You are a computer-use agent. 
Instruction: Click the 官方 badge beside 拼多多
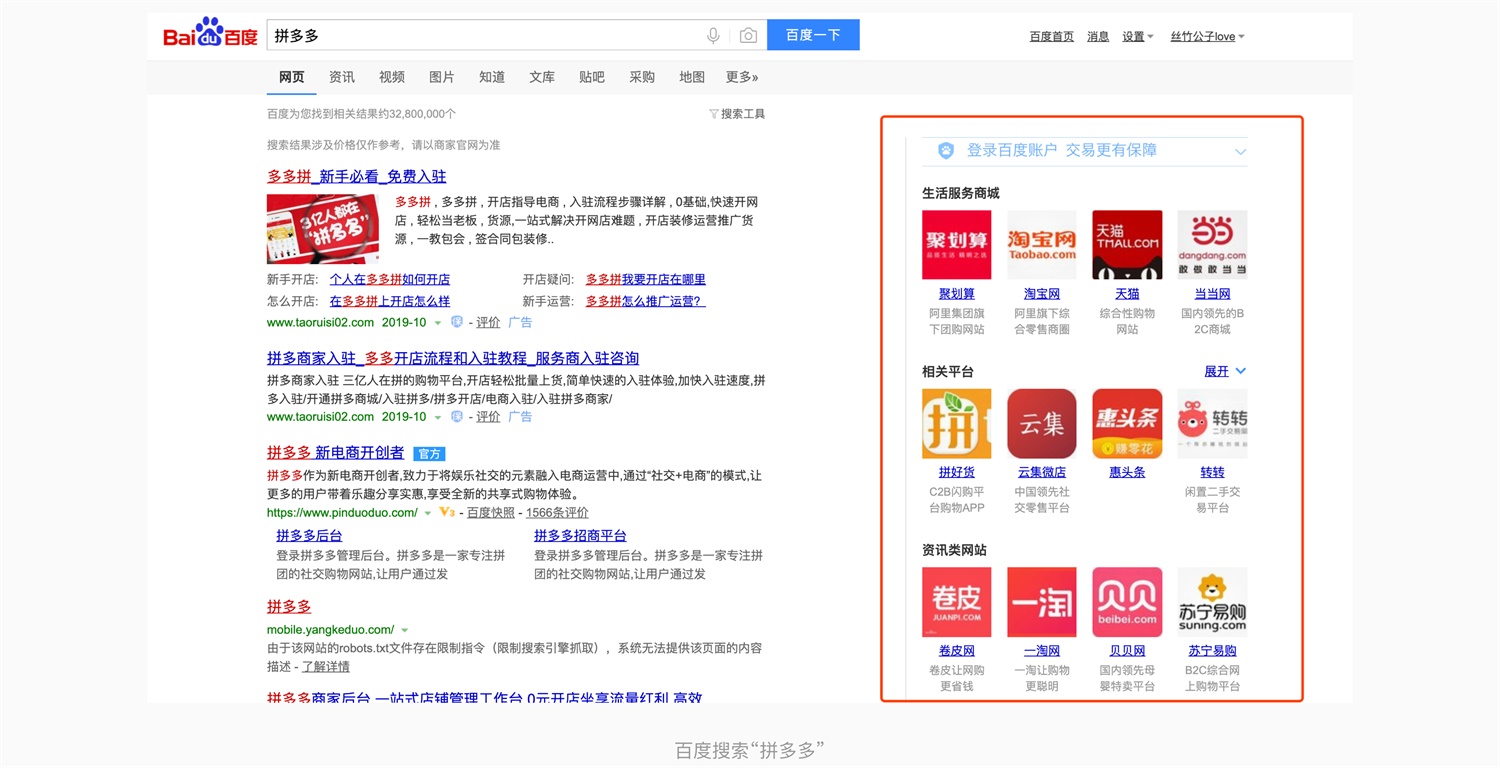tap(429, 453)
